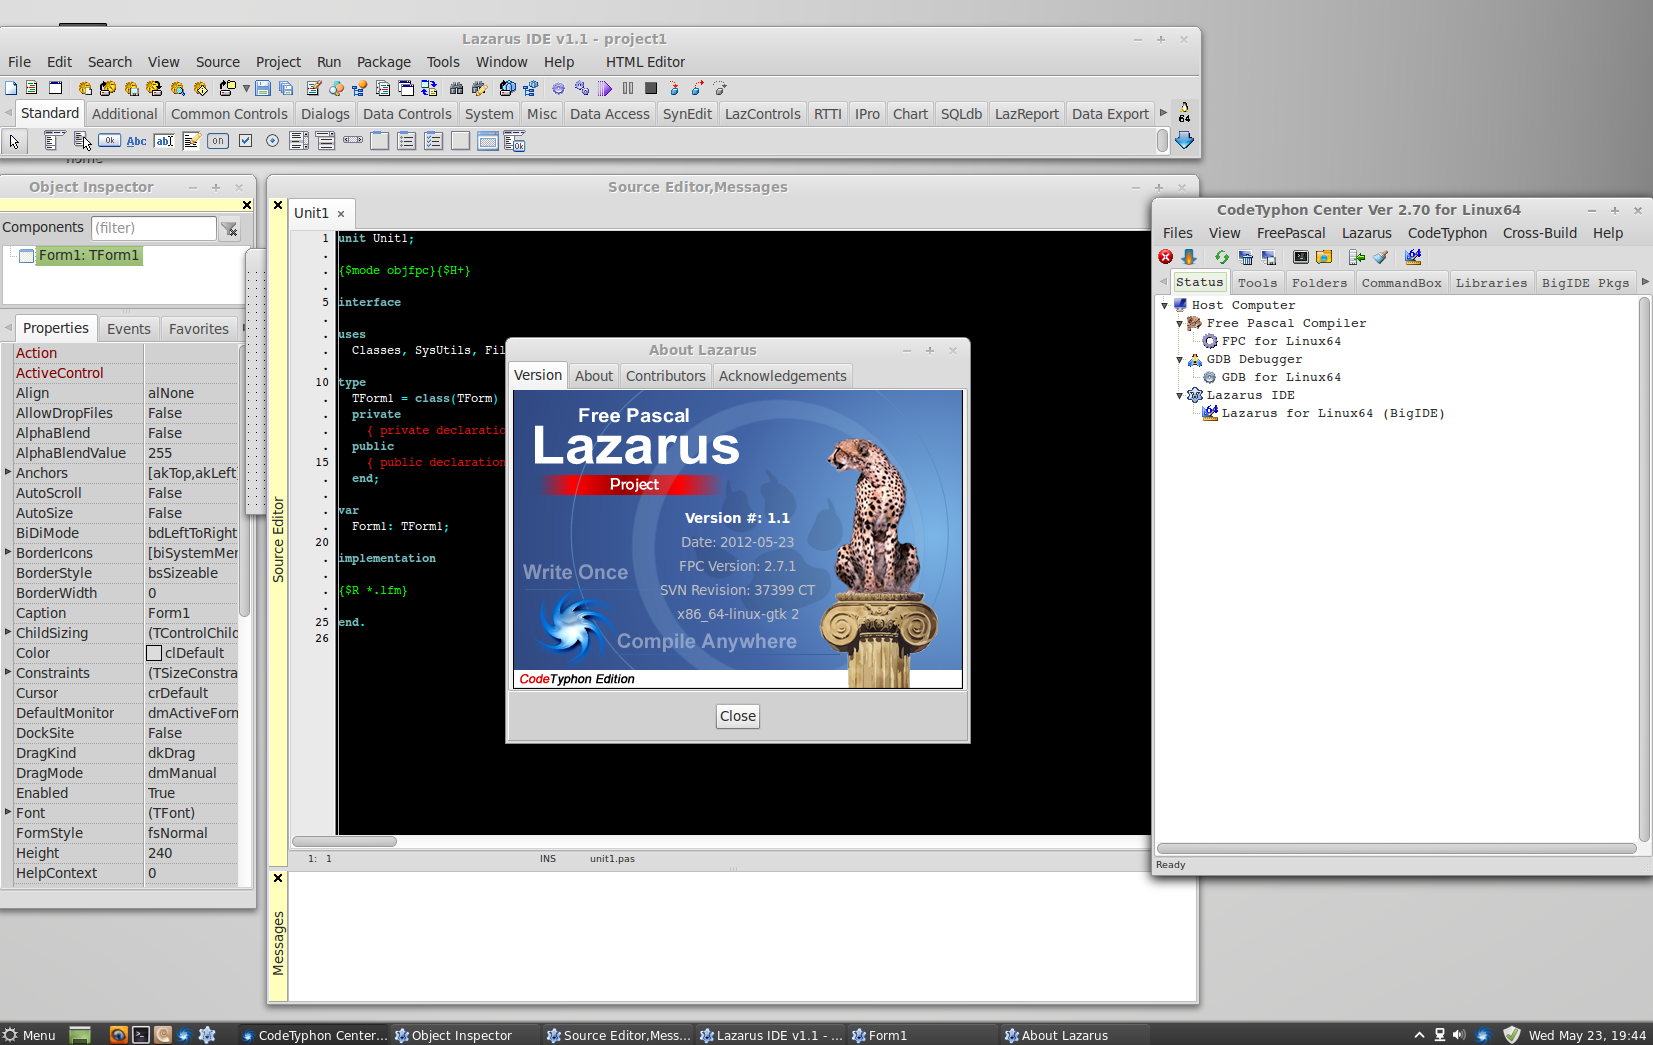Click the Lazarus 64 icon in CodeTyphon toolbar
This screenshot has width=1653, height=1045.
point(1413,257)
